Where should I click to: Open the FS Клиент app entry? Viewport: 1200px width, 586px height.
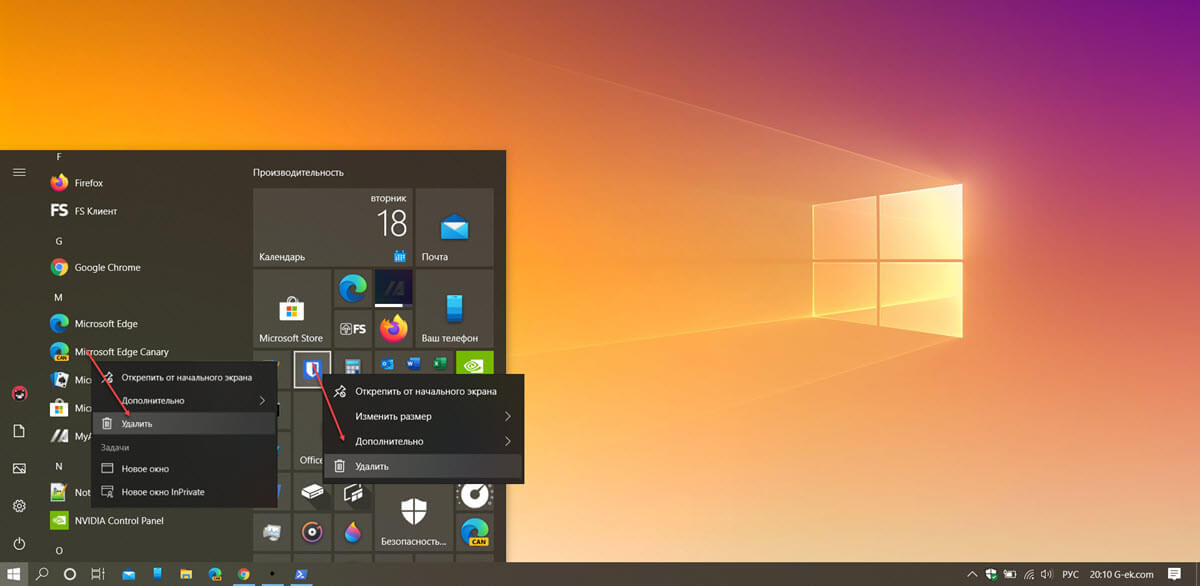95,211
